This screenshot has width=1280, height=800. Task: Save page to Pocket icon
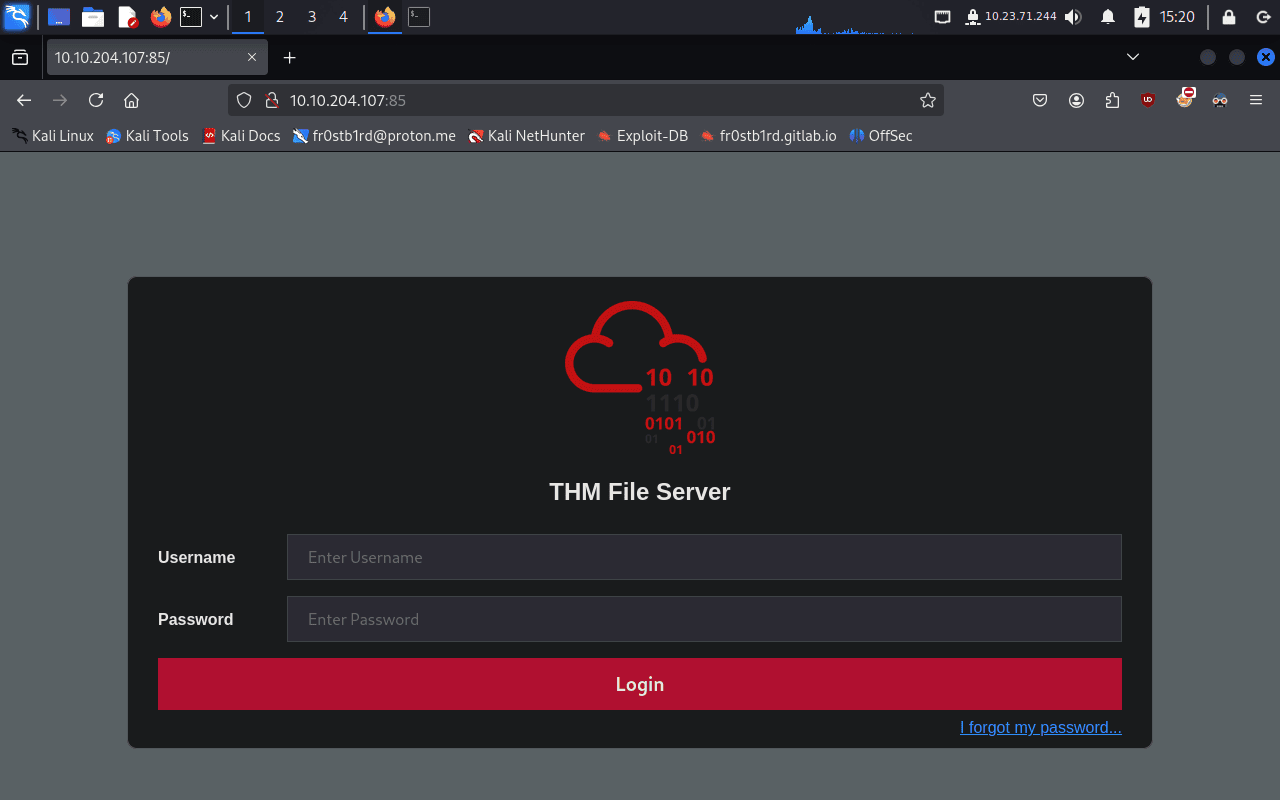point(1040,100)
